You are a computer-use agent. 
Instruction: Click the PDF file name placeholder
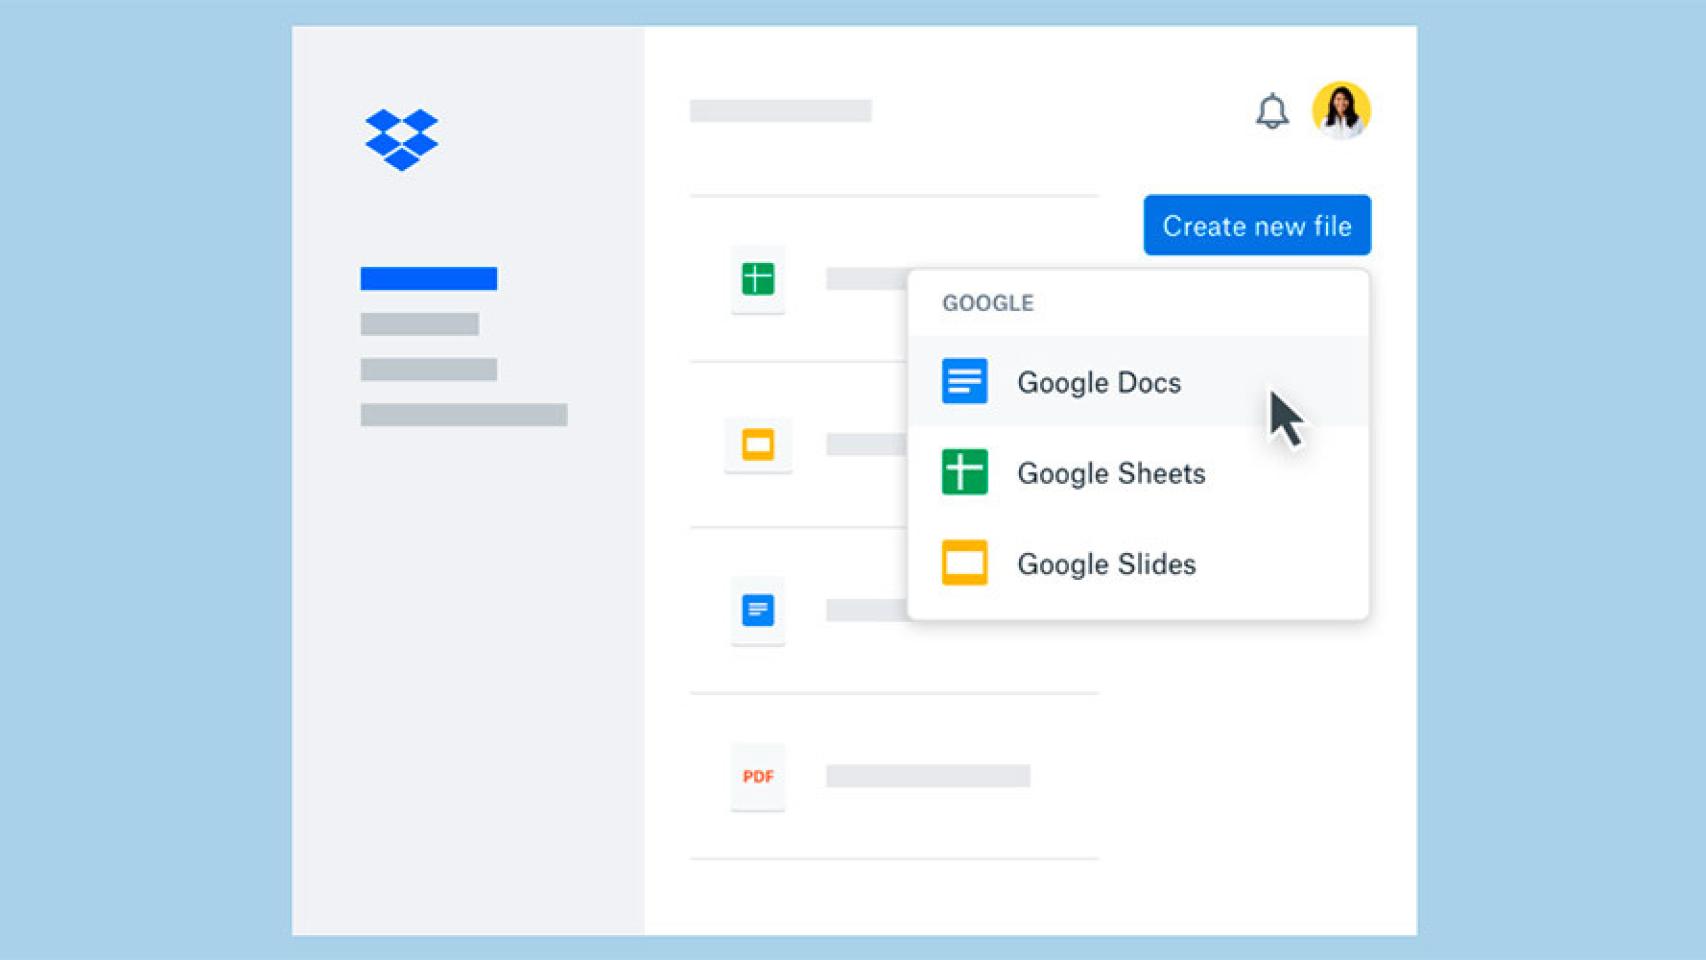click(927, 776)
